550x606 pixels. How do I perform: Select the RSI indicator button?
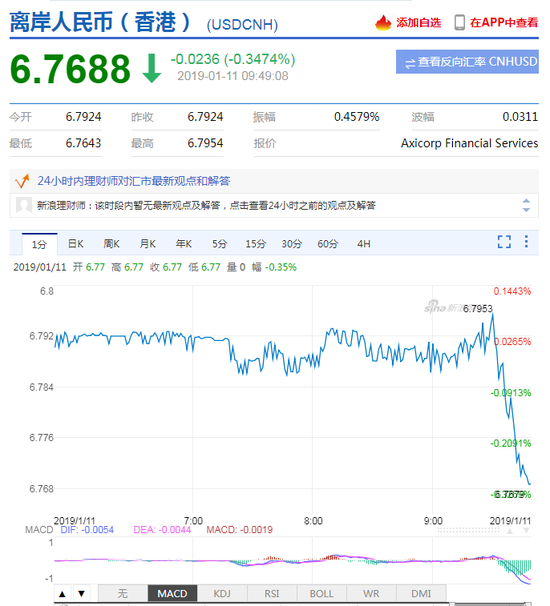(x=272, y=593)
